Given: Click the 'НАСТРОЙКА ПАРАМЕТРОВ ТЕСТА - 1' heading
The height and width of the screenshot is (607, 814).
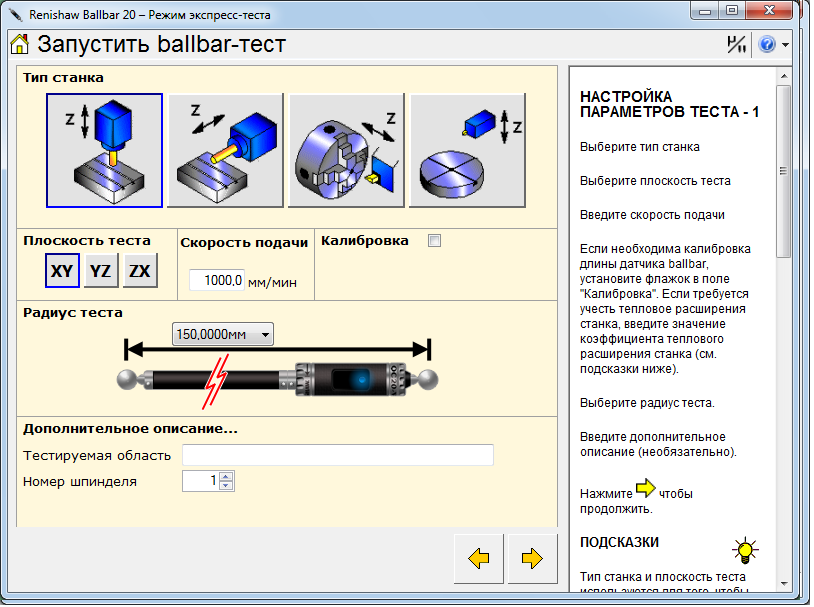Looking at the screenshot, I should (670, 104).
